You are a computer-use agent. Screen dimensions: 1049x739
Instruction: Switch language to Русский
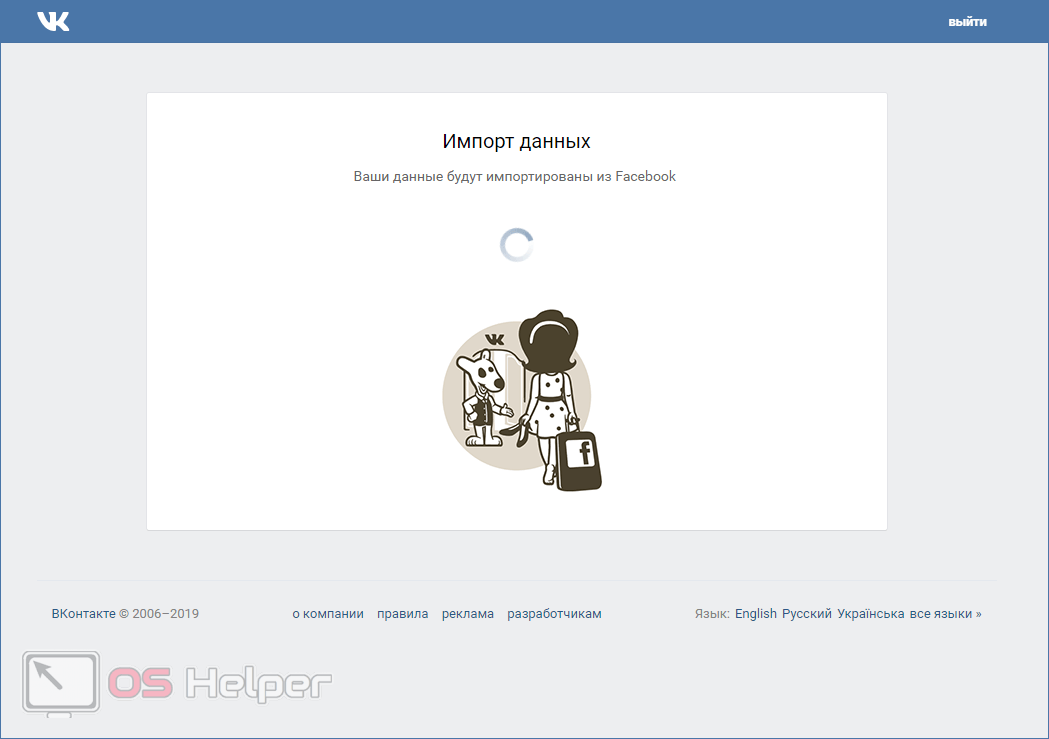pyautogui.click(x=806, y=614)
